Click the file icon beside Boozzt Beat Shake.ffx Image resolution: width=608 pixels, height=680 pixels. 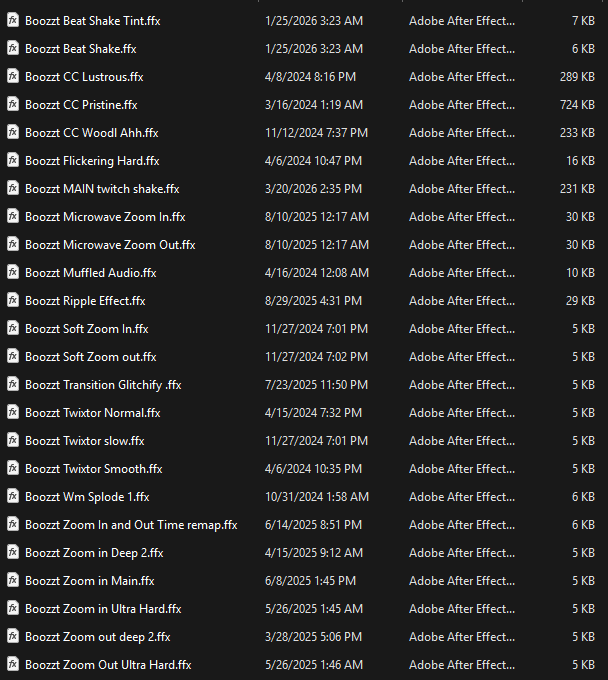click(13, 48)
